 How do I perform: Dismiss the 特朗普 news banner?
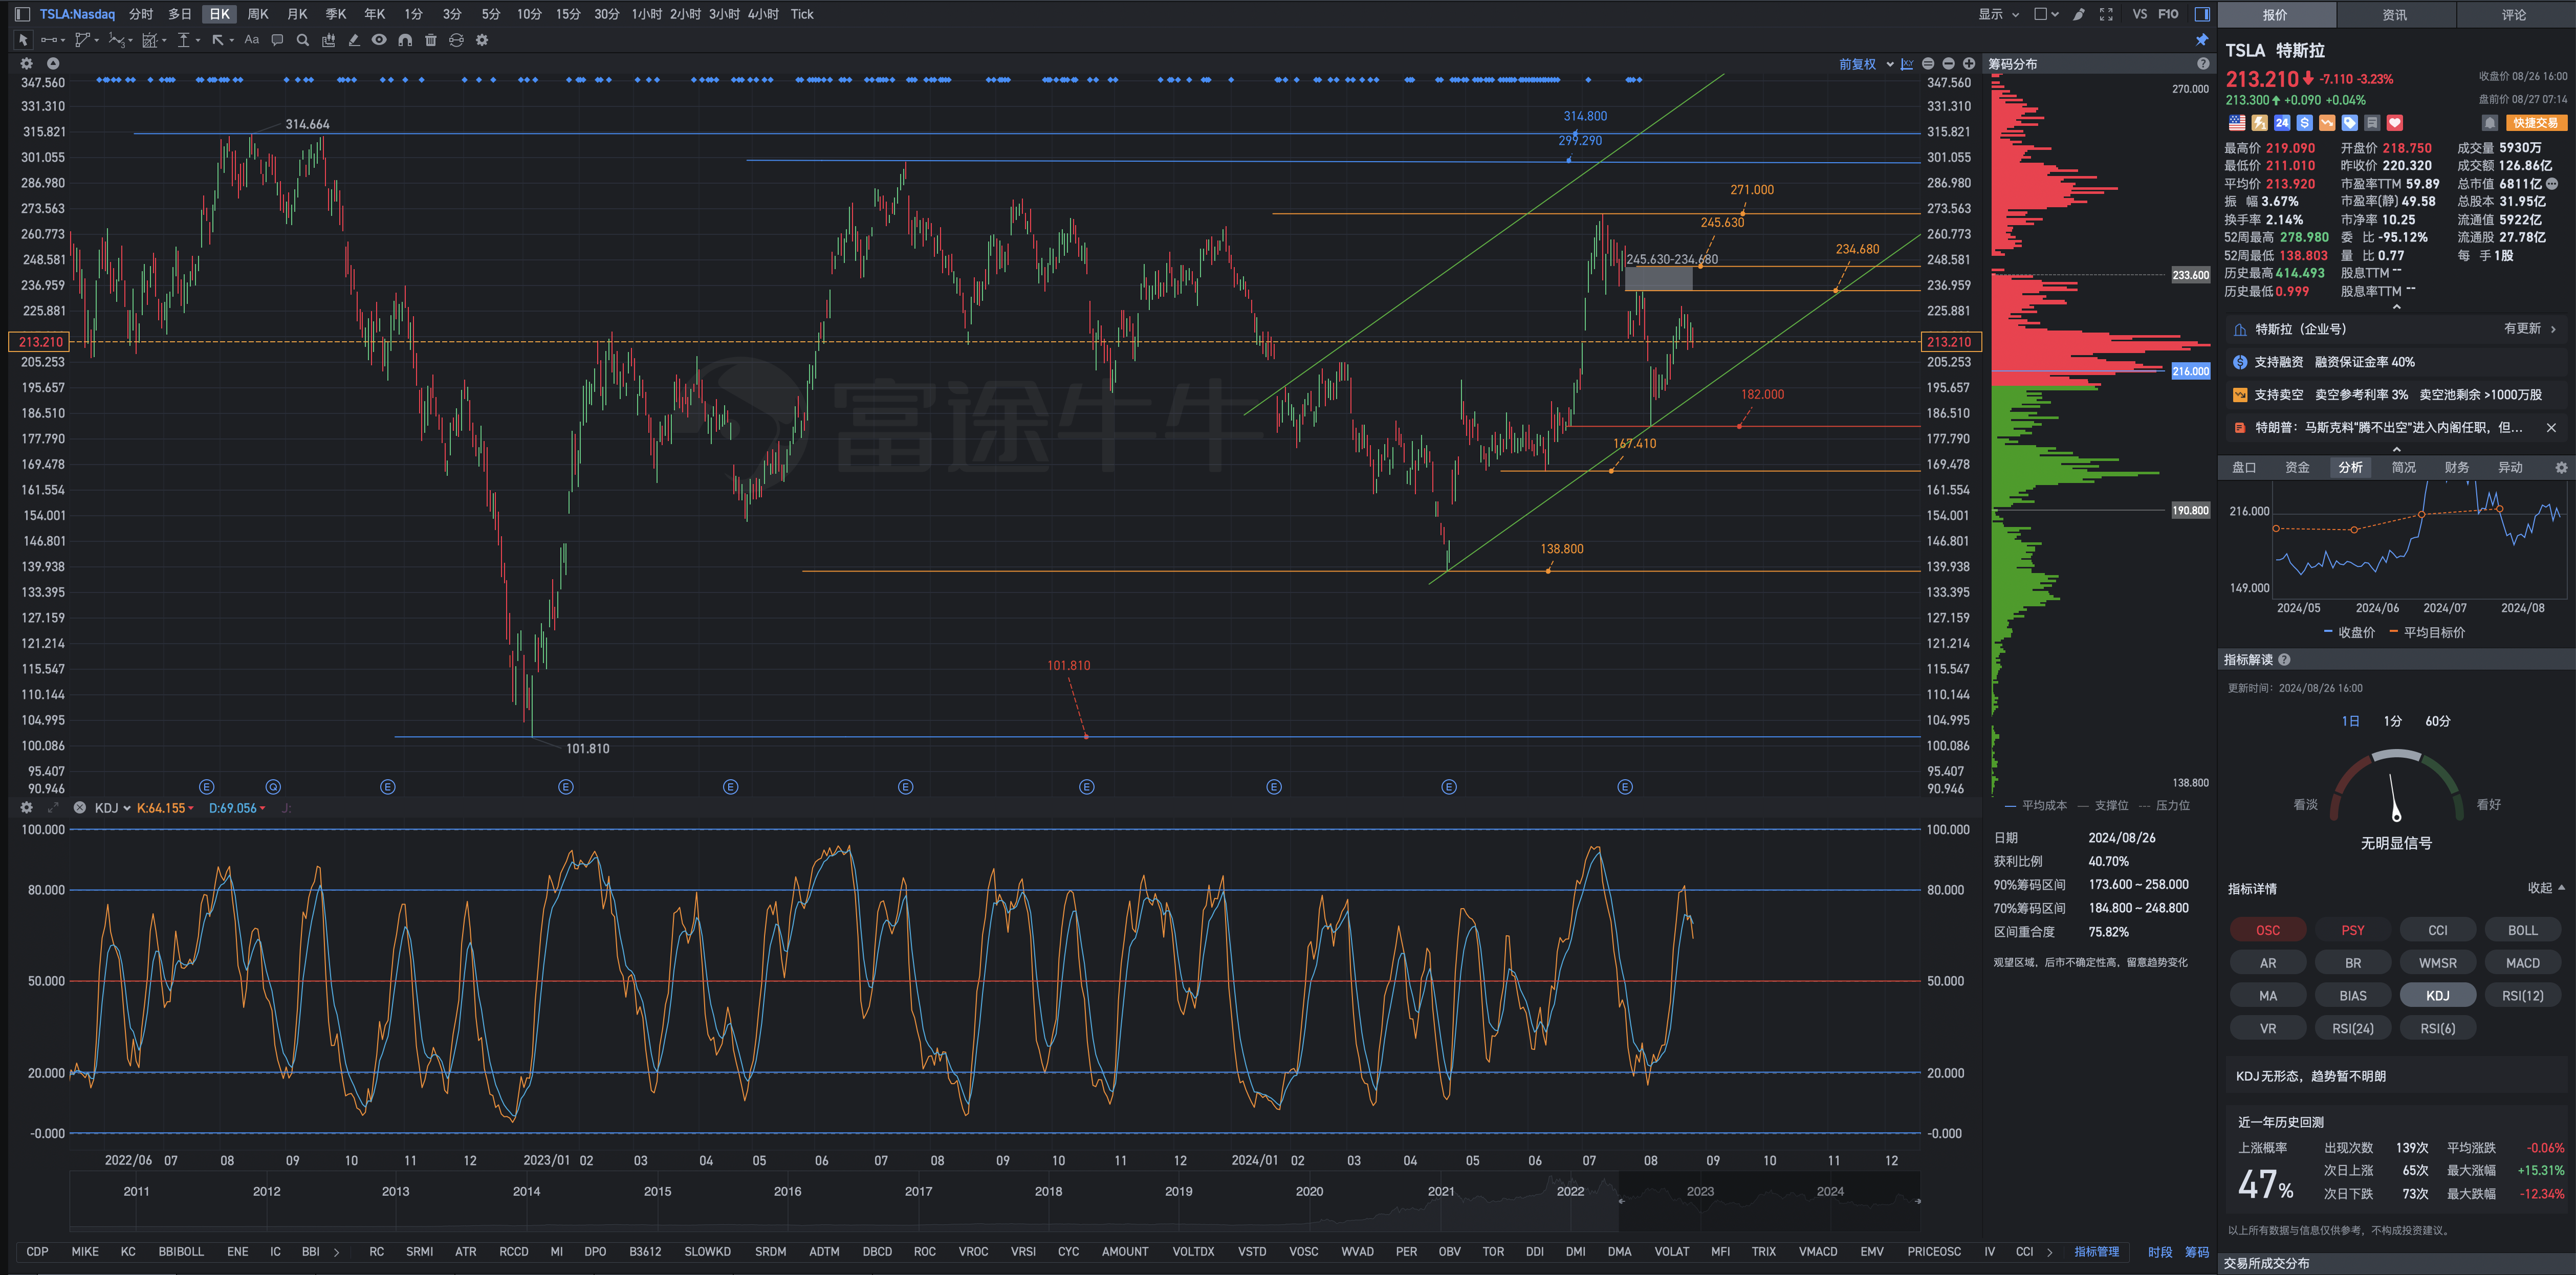click(x=2551, y=428)
